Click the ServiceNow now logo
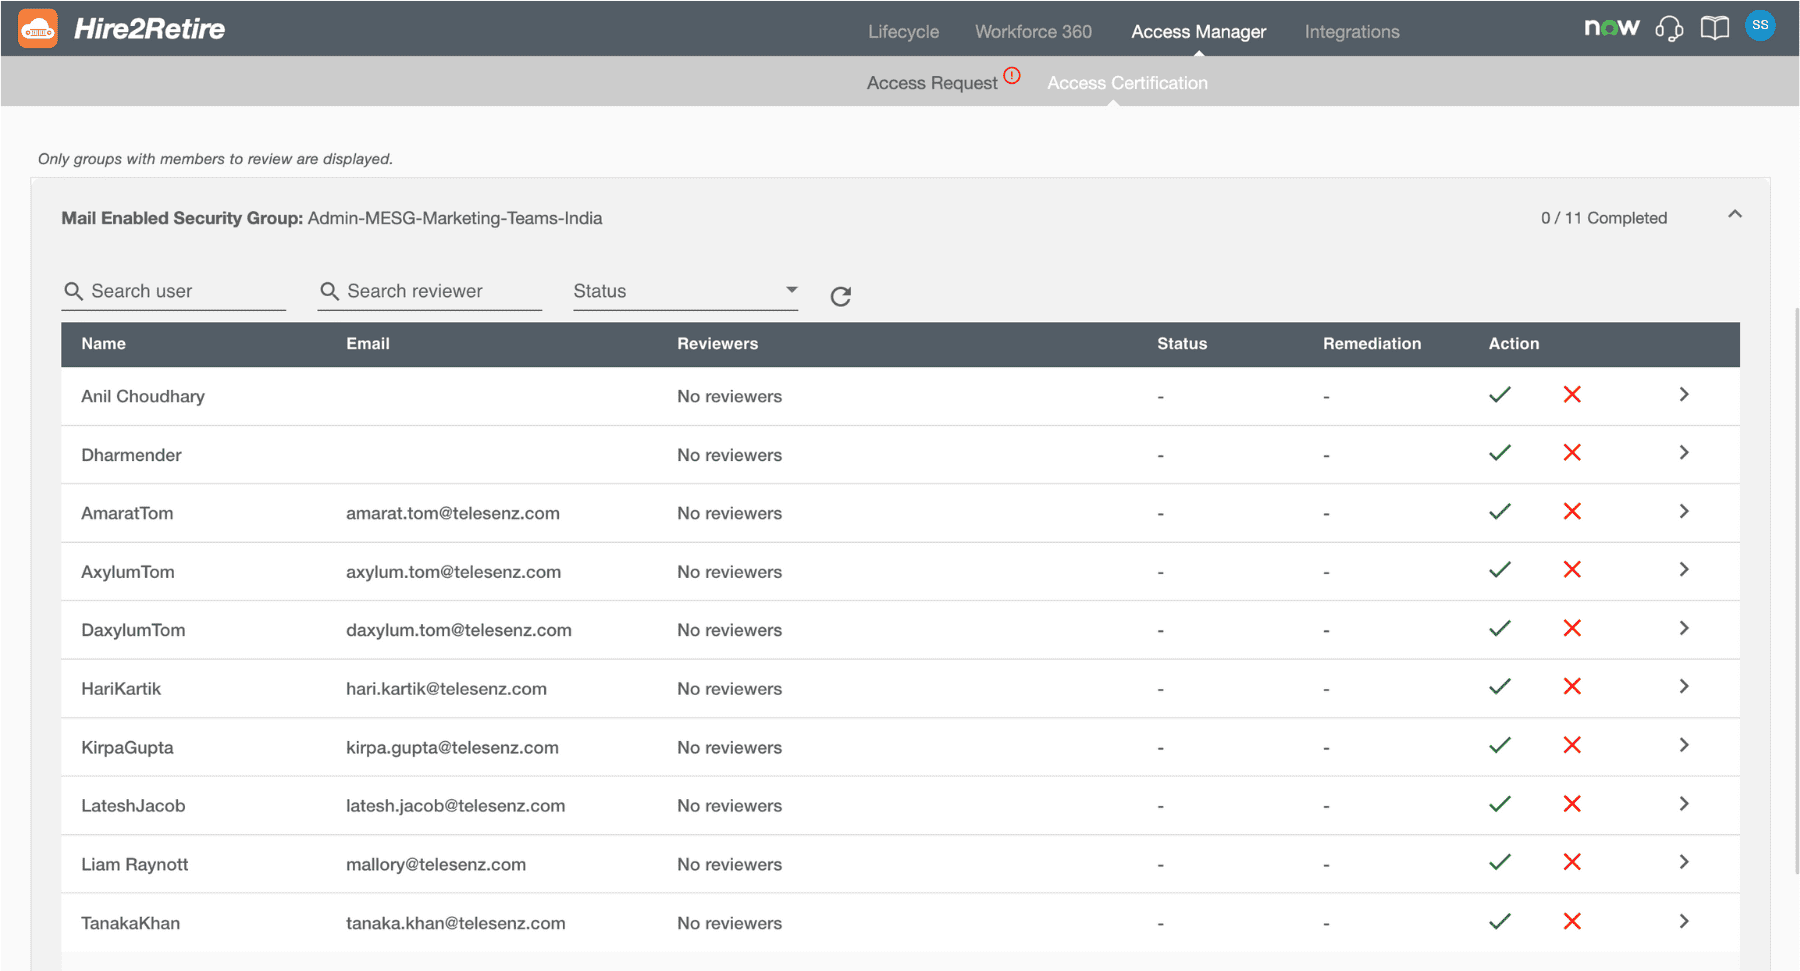This screenshot has width=1800, height=971. (x=1611, y=27)
